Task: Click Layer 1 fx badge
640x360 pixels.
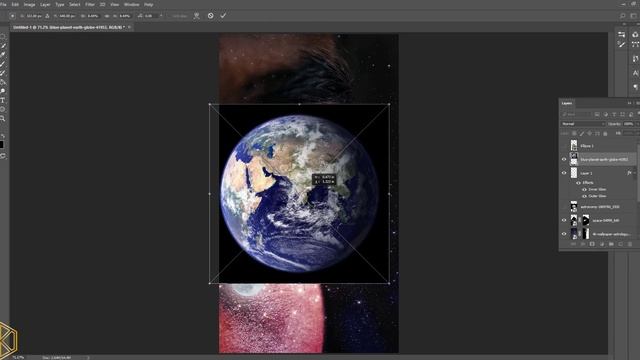Action: 629,173
